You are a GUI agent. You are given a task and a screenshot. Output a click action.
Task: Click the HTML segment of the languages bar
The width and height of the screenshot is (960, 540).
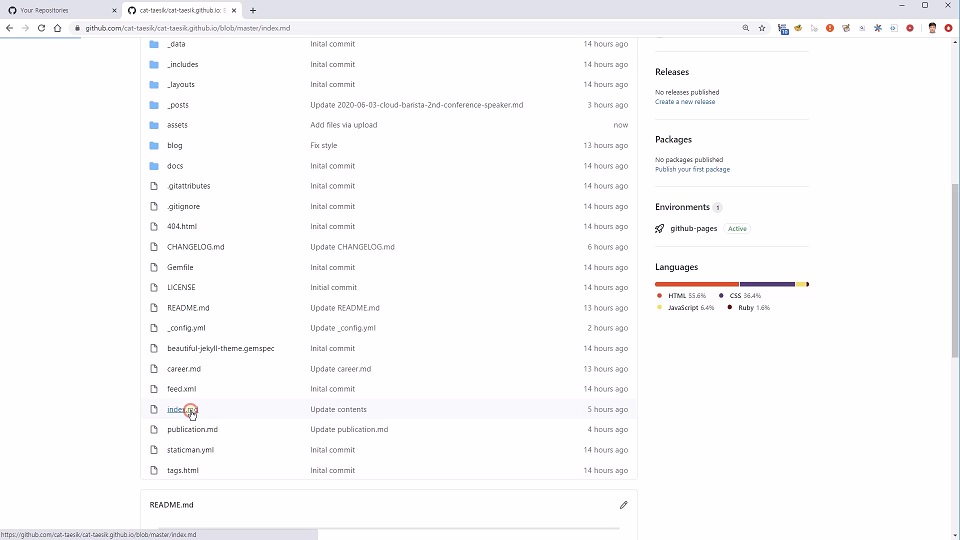[697, 284]
